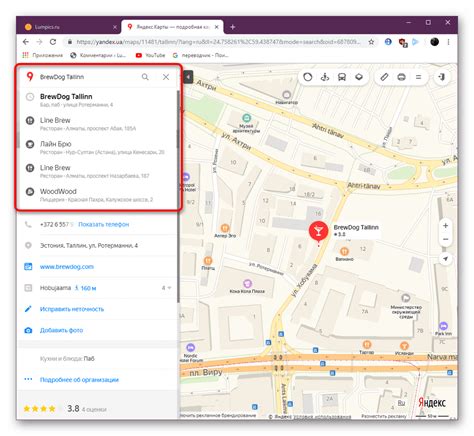Image resolution: width=474 pixels, height=436 pixels.
Task: Click the pencil icon beside Исправить неточность
Action: click(28, 309)
